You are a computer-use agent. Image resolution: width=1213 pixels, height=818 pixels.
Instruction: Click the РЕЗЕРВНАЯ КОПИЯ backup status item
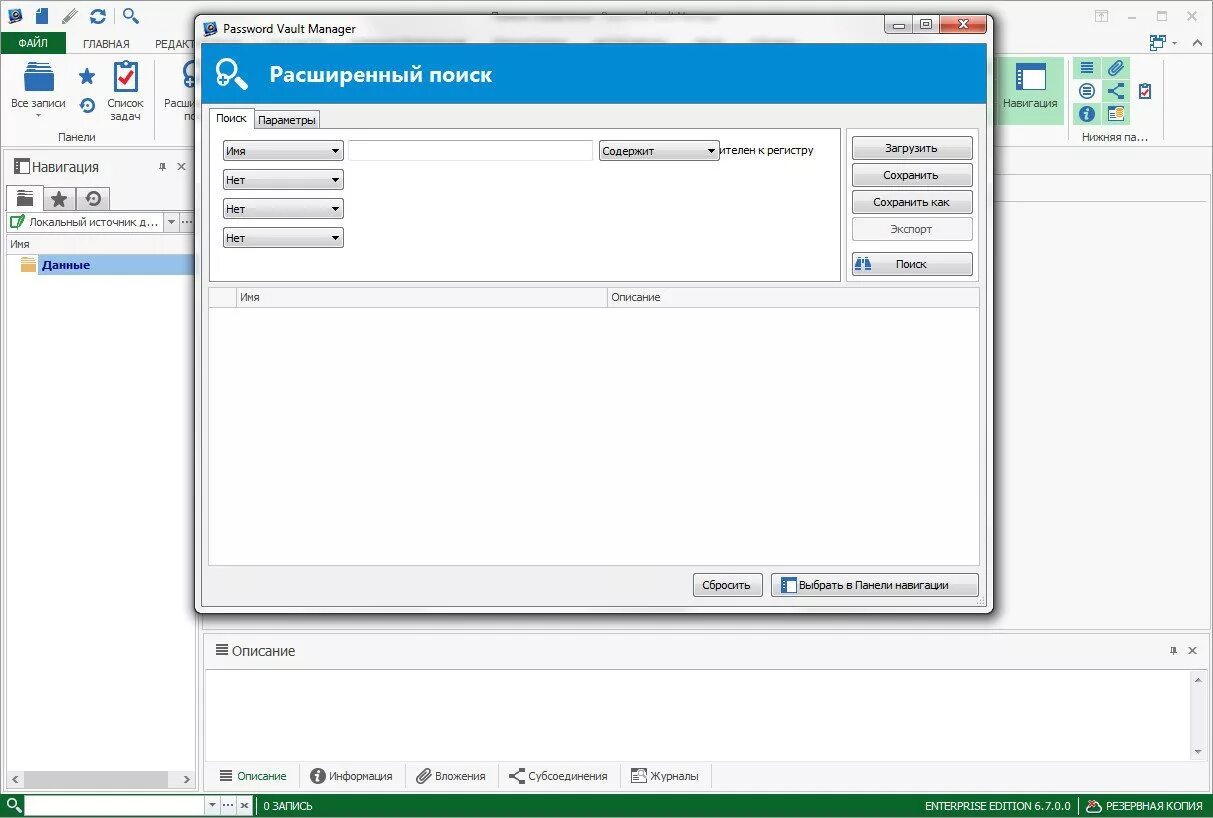(x=1146, y=806)
